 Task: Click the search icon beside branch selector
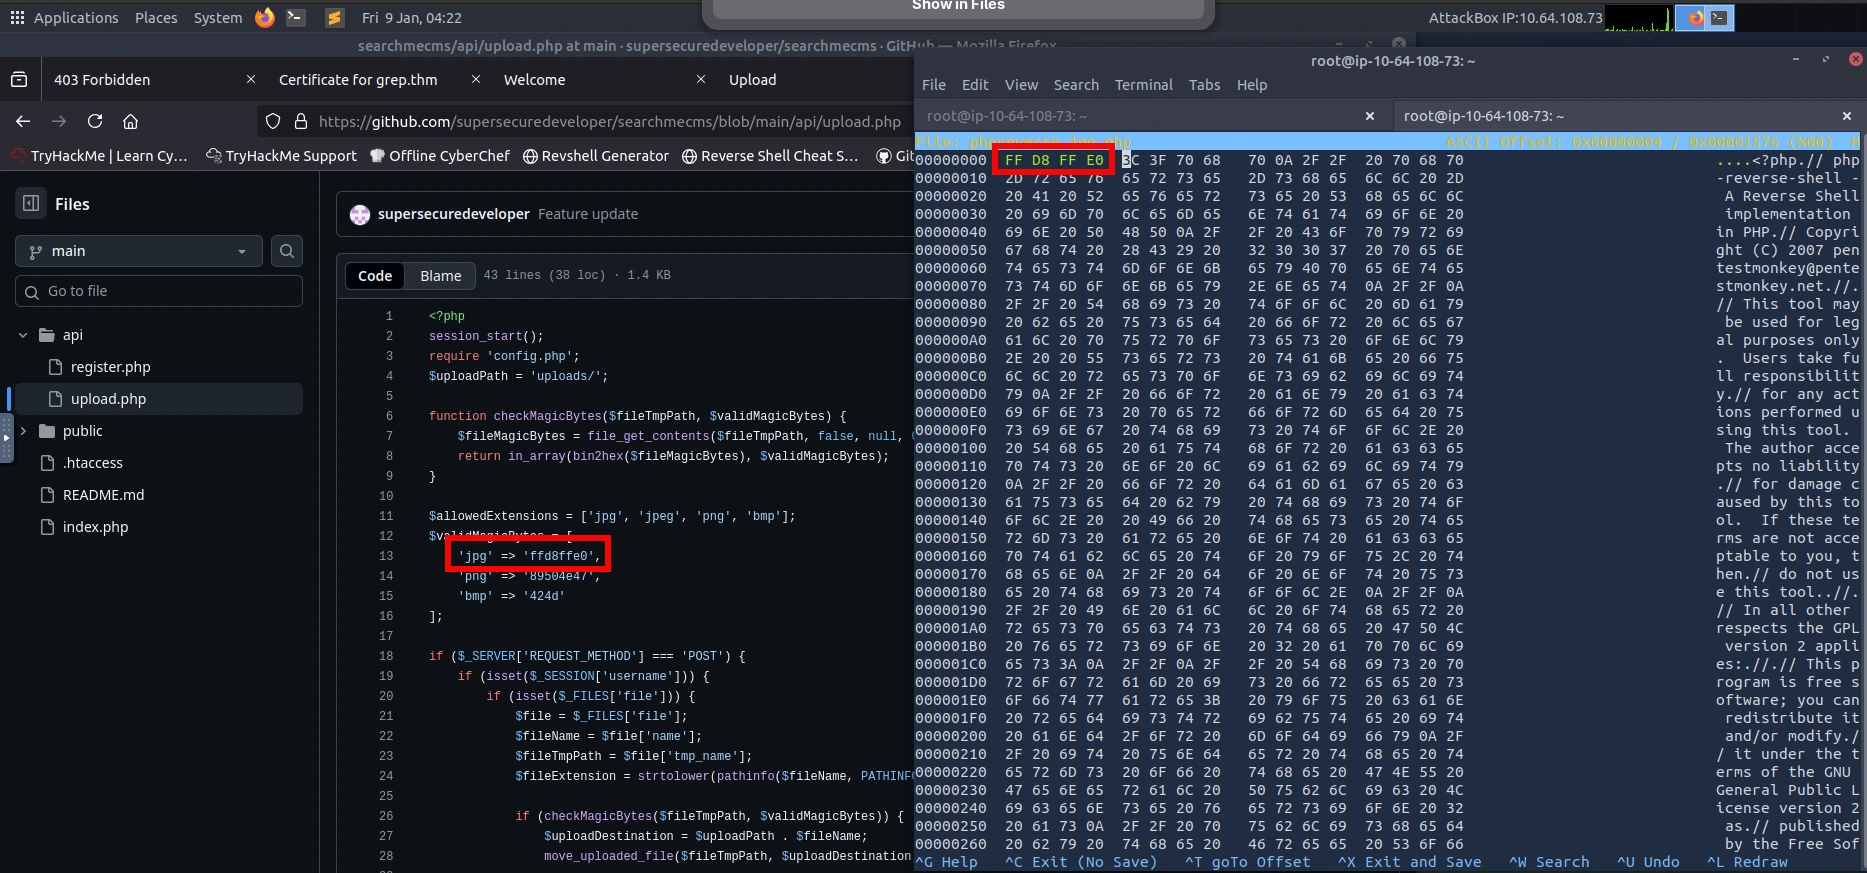[287, 251]
